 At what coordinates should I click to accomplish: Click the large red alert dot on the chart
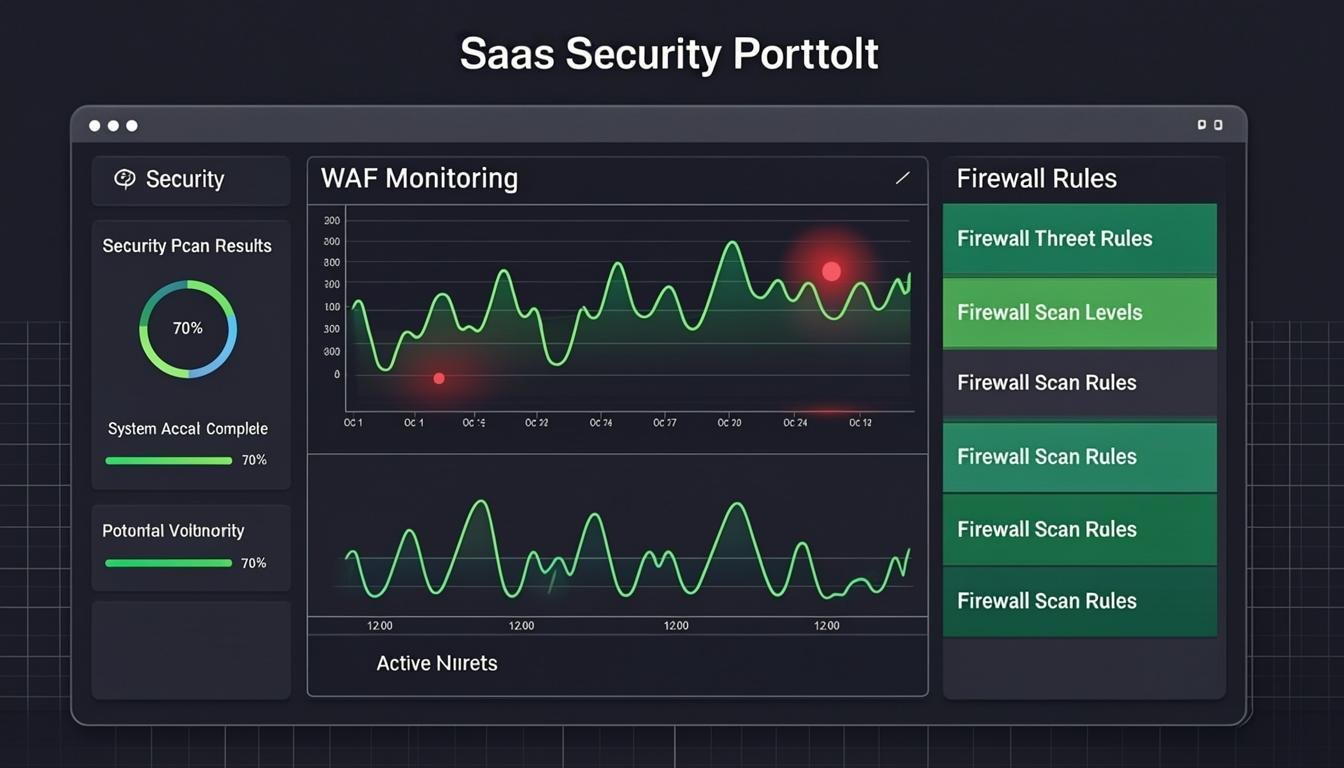[x=831, y=271]
